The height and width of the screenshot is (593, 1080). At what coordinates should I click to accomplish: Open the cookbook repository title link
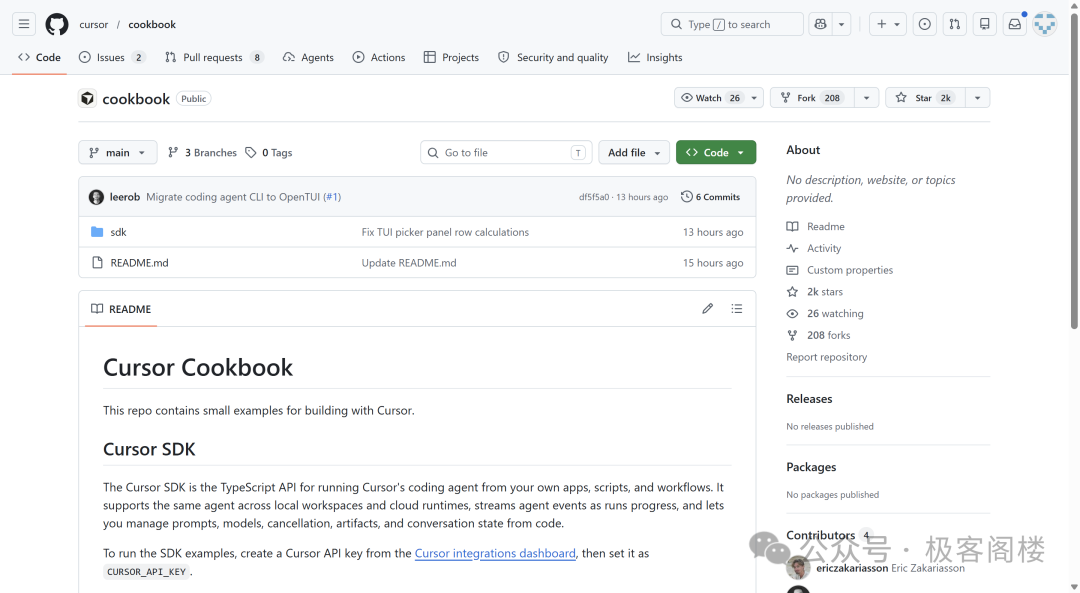pos(136,98)
